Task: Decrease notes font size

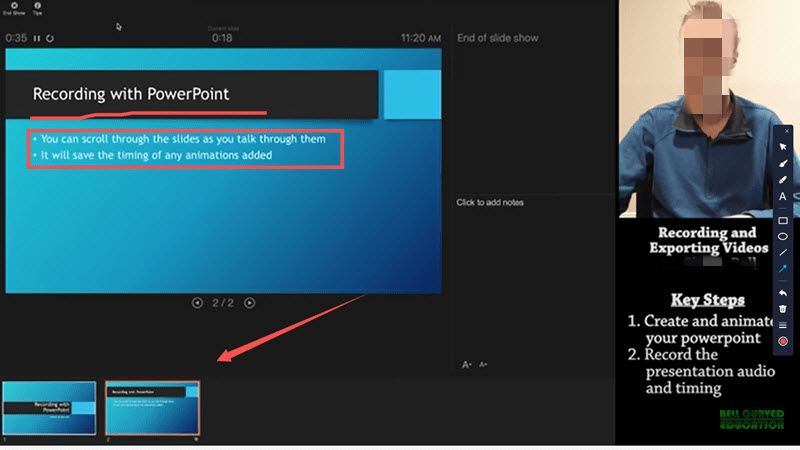Action: pos(483,364)
